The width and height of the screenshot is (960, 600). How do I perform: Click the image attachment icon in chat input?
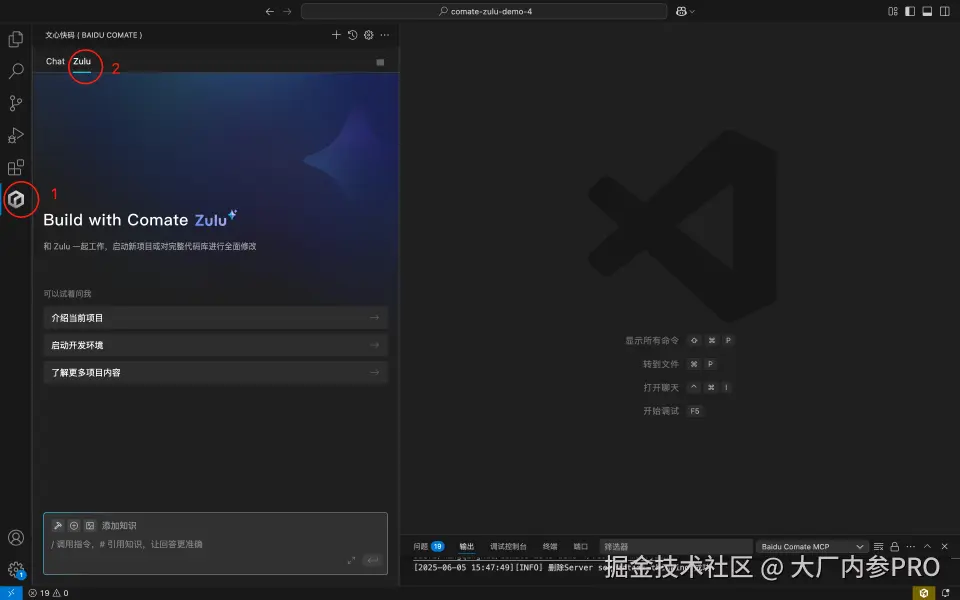(x=90, y=524)
